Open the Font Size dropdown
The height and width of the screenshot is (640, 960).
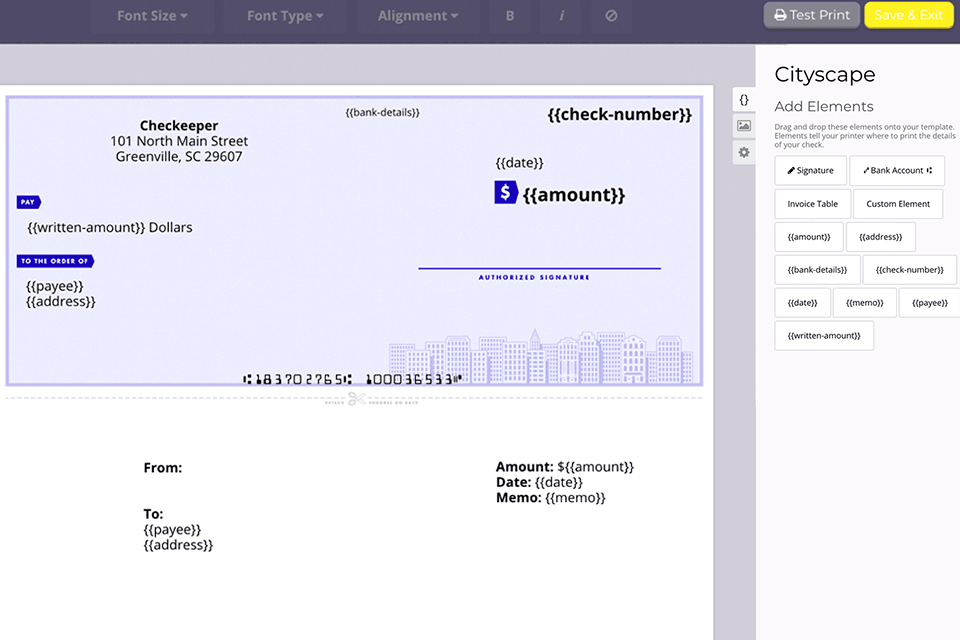152,16
